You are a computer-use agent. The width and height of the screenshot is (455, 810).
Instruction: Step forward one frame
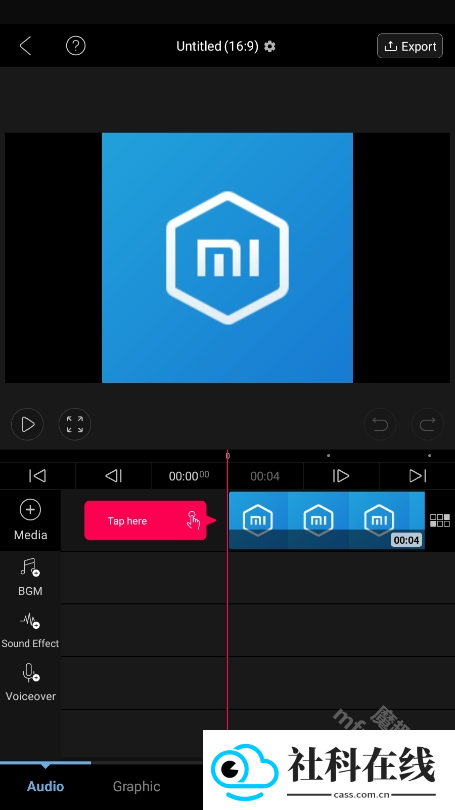(x=341, y=476)
